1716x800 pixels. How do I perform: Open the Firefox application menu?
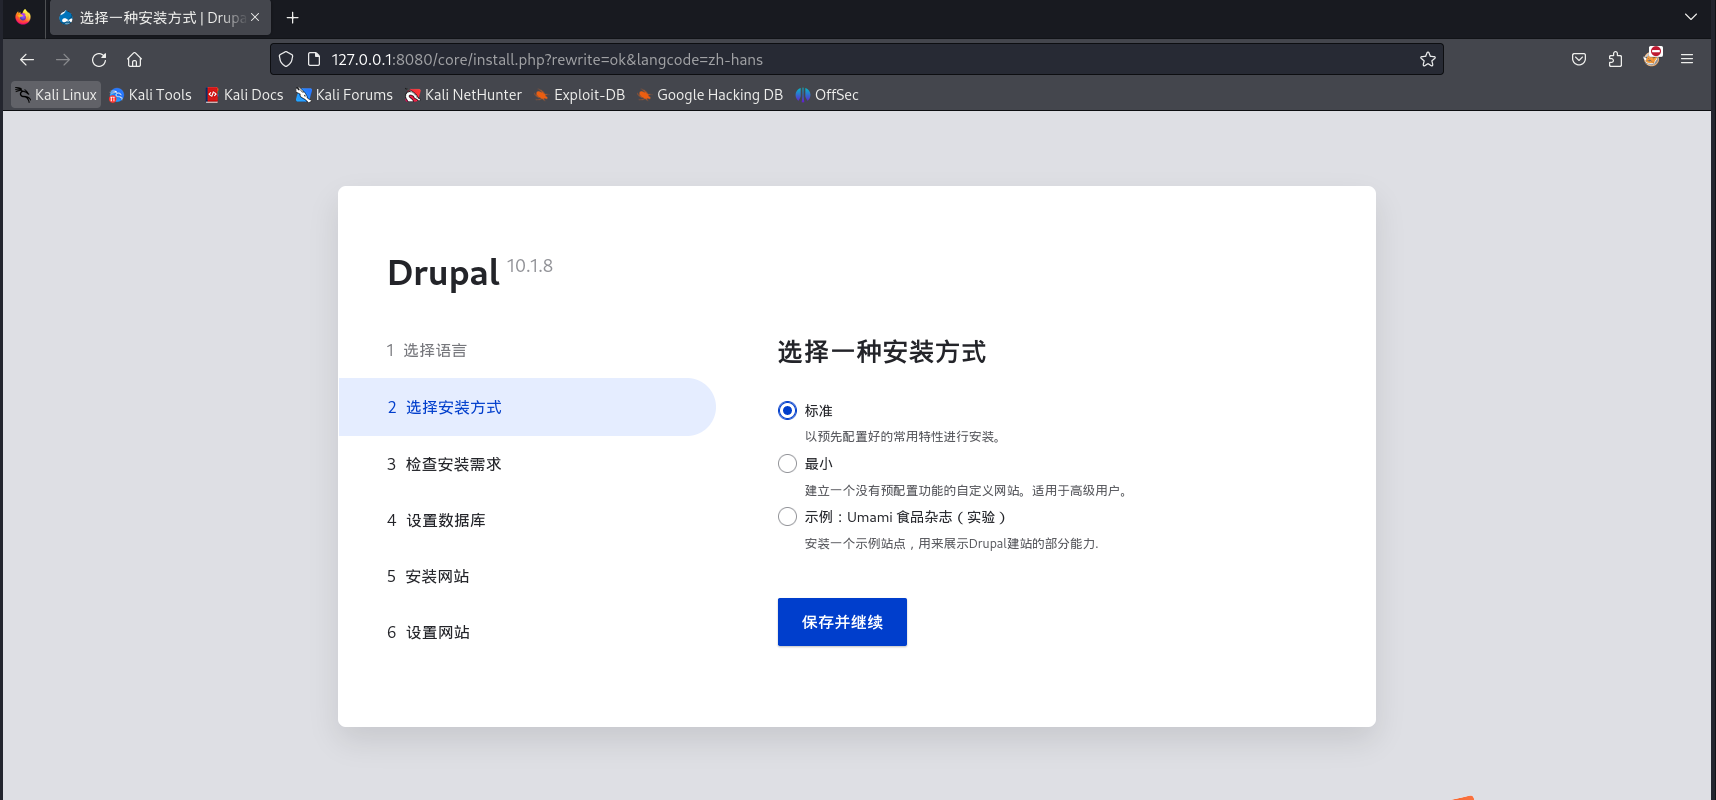(1687, 60)
